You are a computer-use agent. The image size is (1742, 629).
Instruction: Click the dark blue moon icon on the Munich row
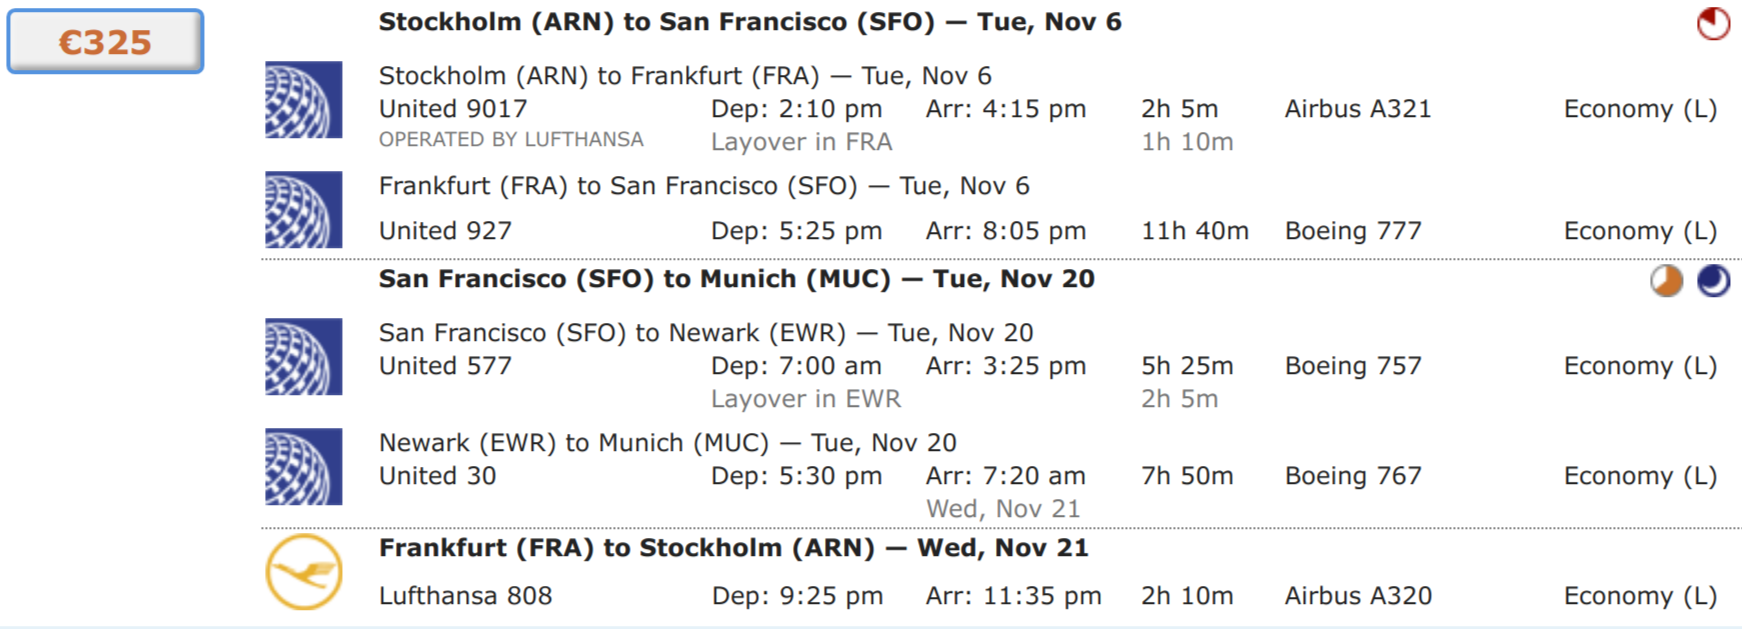pos(1713,281)
